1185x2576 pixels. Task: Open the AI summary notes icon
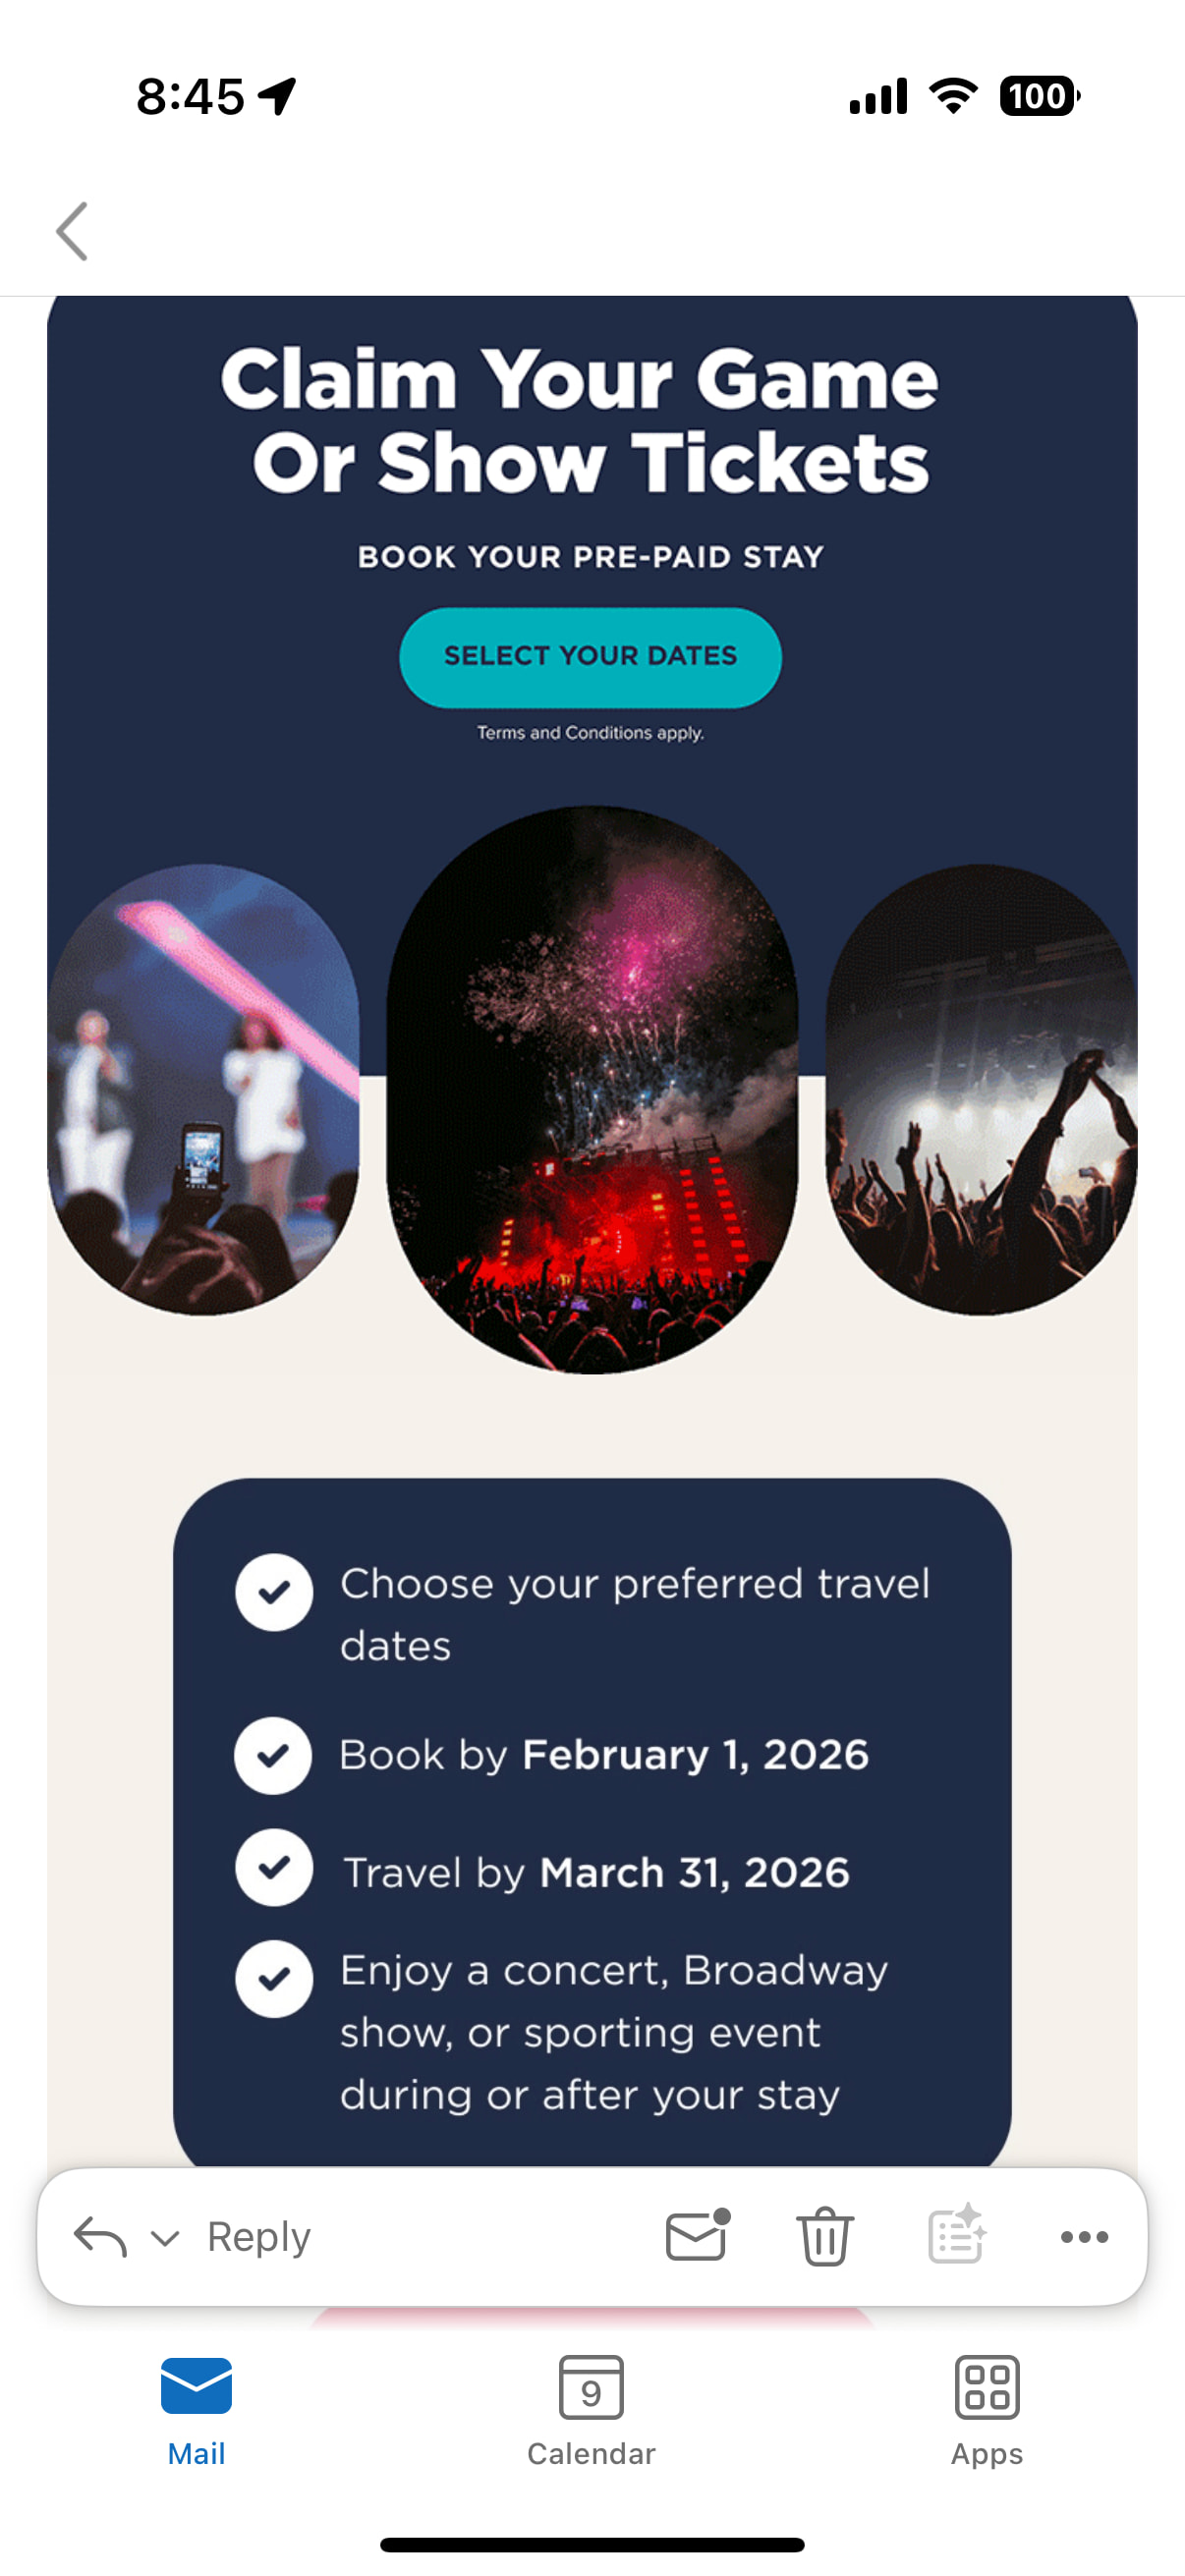pos(956,2235)
